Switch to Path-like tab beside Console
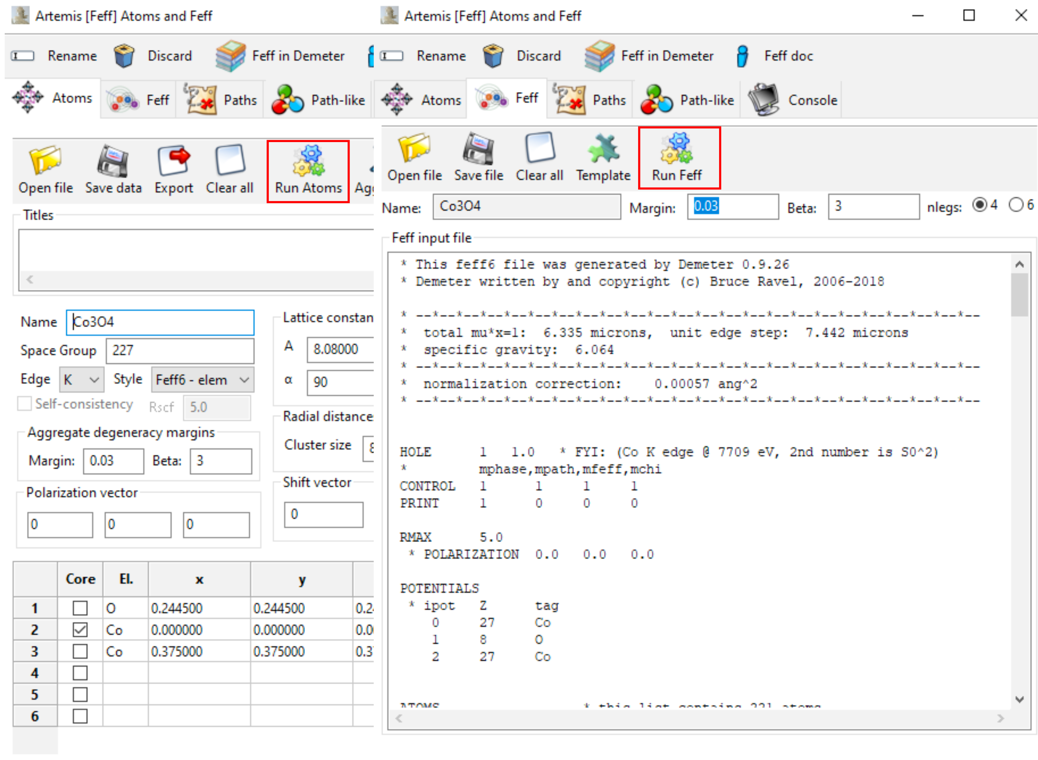 687,100
